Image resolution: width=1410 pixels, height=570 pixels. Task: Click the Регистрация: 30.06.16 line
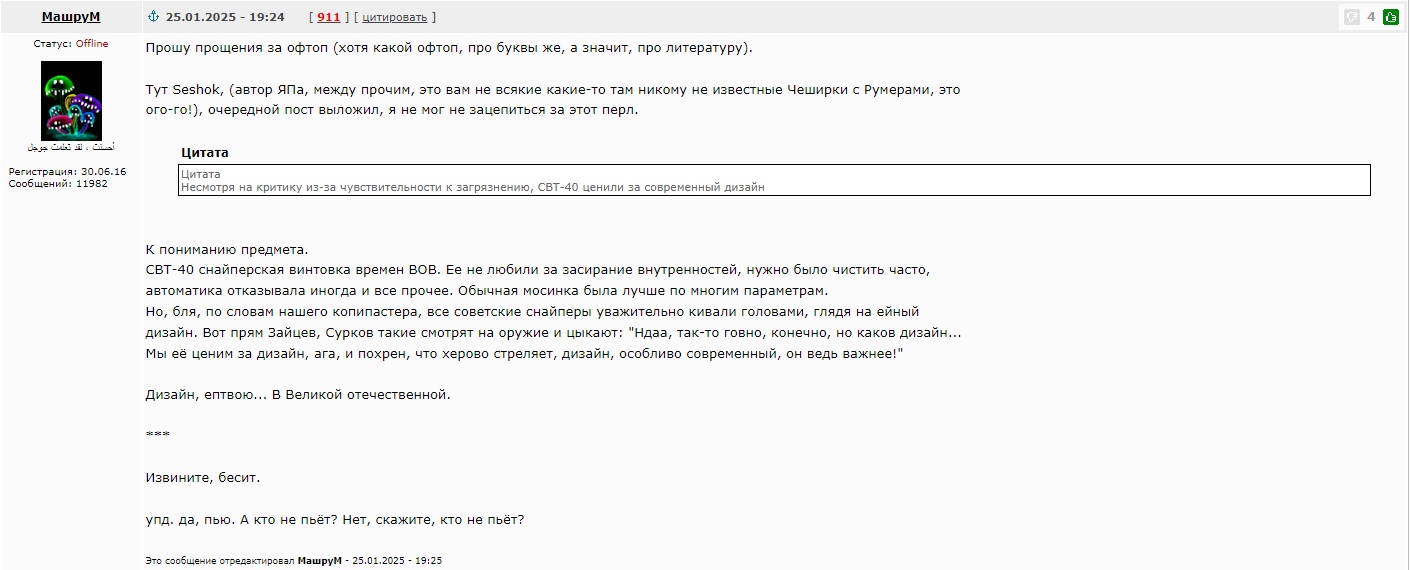tap(68, 172)
